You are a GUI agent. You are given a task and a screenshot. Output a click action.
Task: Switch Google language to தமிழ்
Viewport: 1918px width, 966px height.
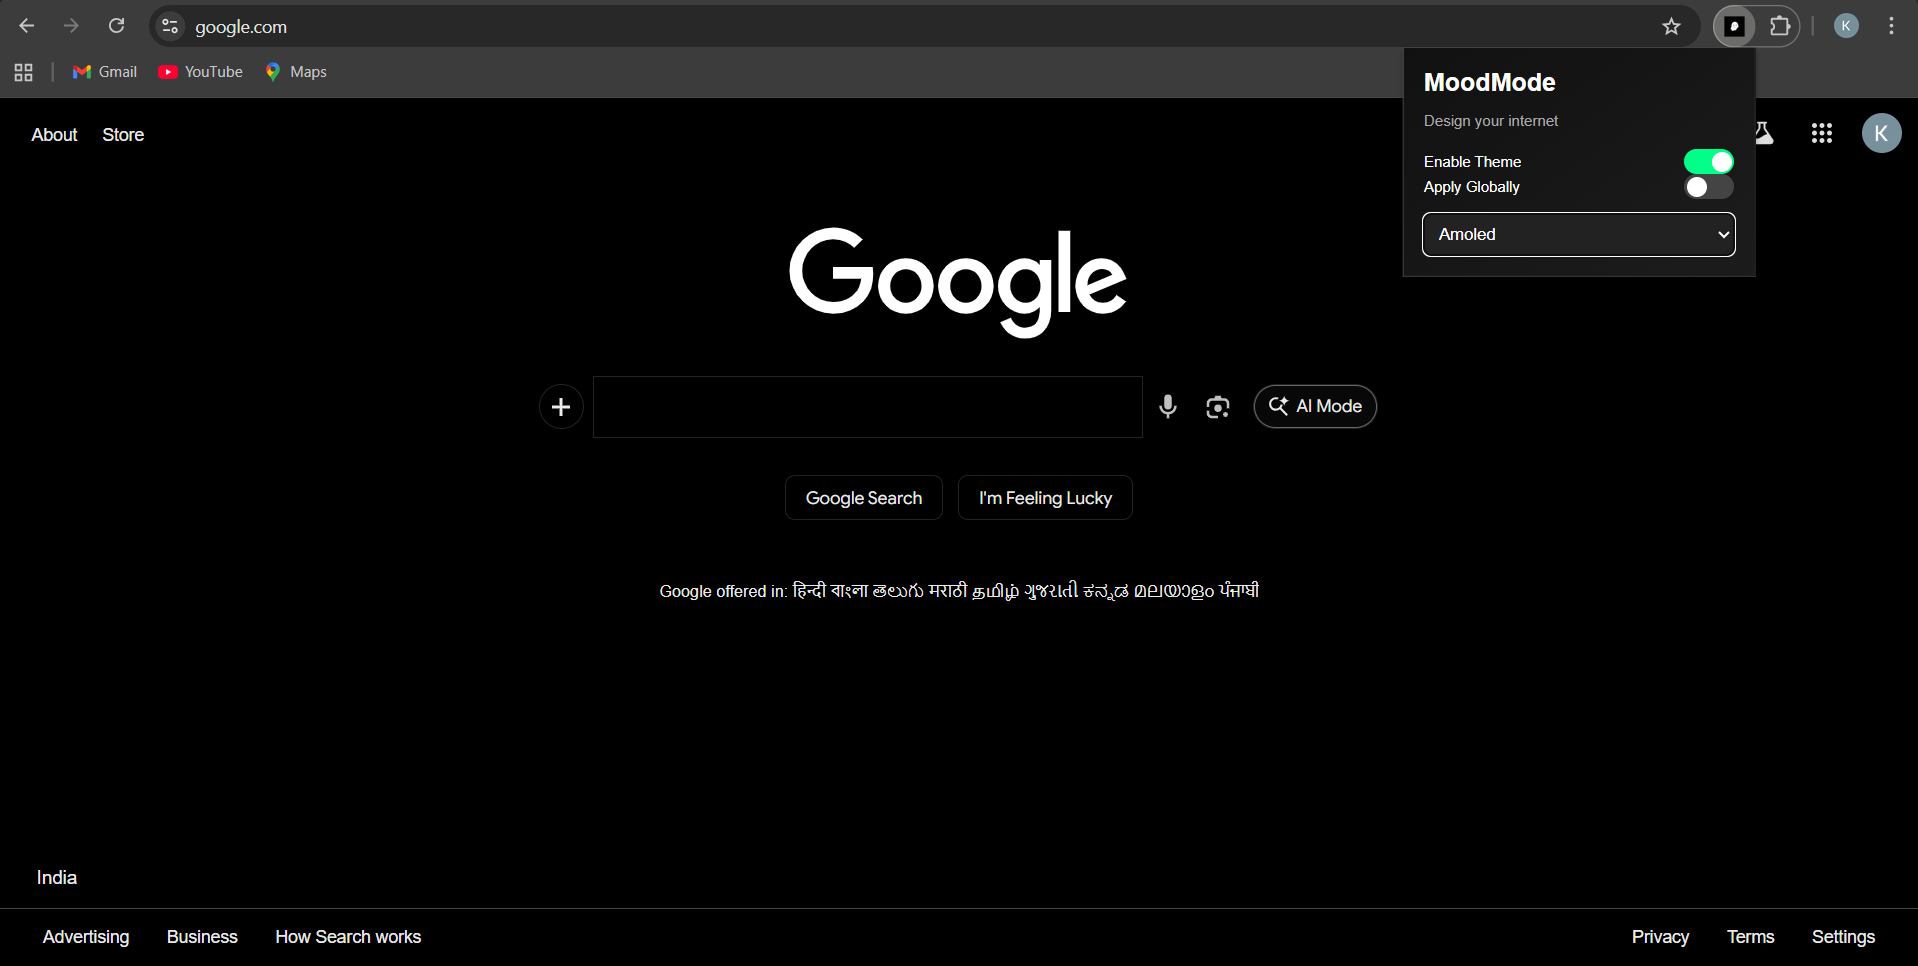coord(996,591)
